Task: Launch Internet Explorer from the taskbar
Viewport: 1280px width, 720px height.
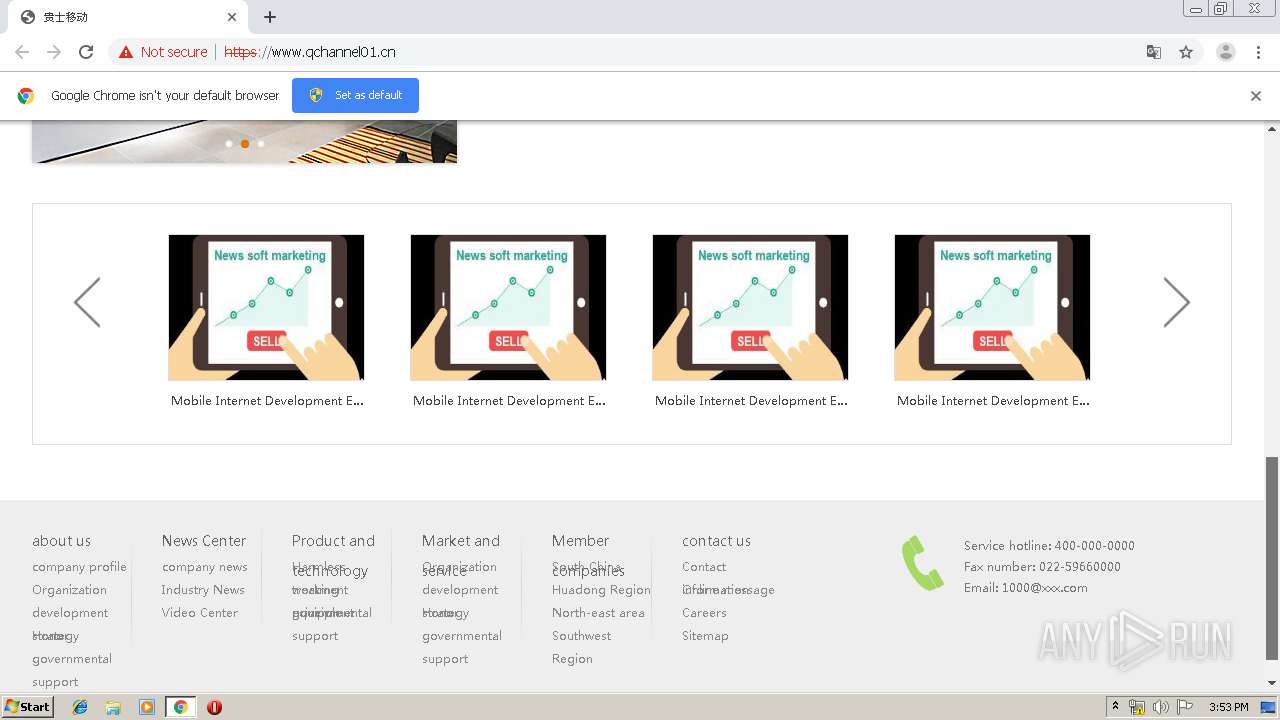Action: click(x=80, y=707)
